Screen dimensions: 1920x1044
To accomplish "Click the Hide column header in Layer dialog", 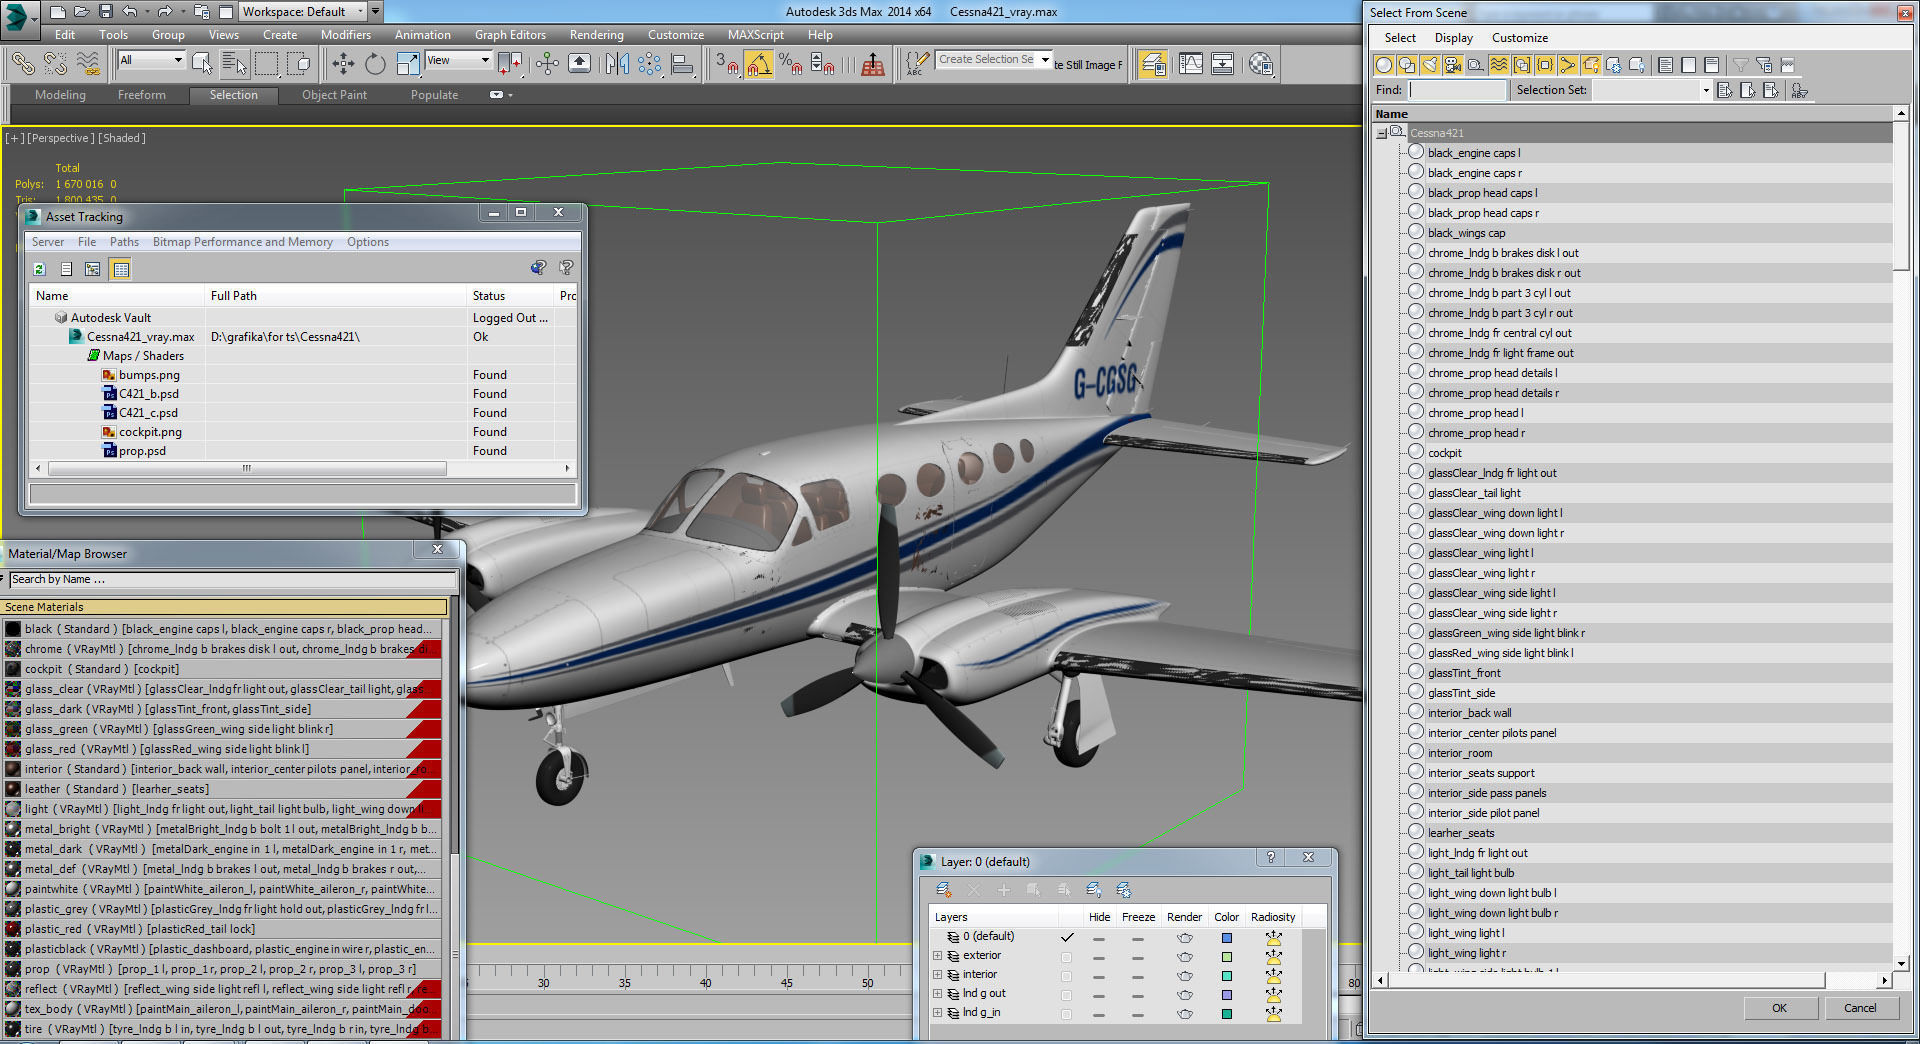I will point(1099,917).
